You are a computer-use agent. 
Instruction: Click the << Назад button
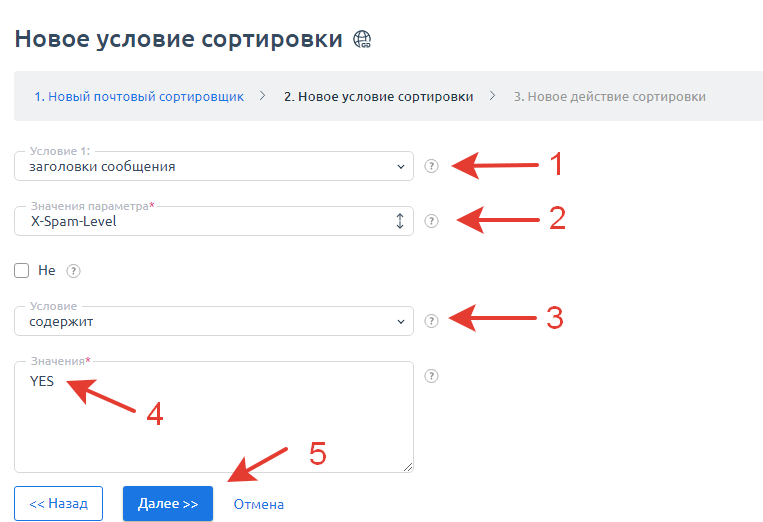pyautogui.click(x=58, y=504)
